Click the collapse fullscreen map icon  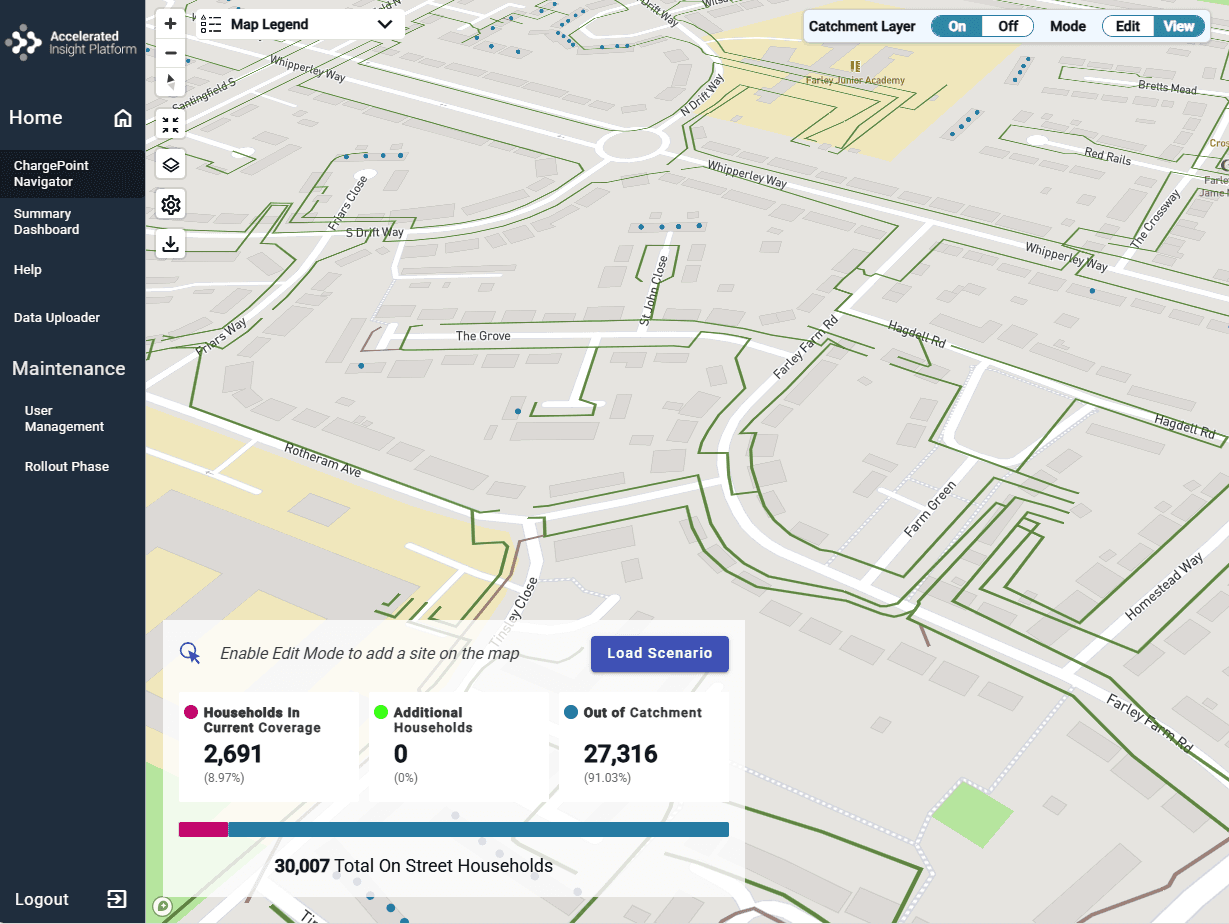coord(171,125)
